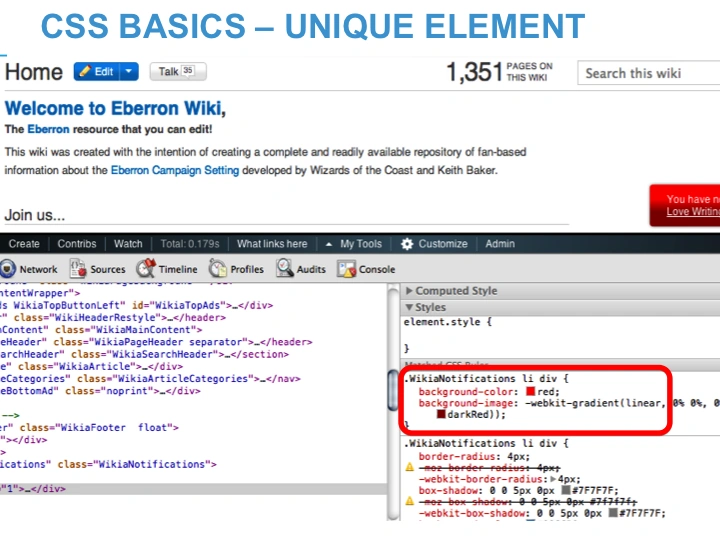The image size is (720, 540).
Task: Open the Eberron Campaign Setting link
Action: (x=195, y=170)
